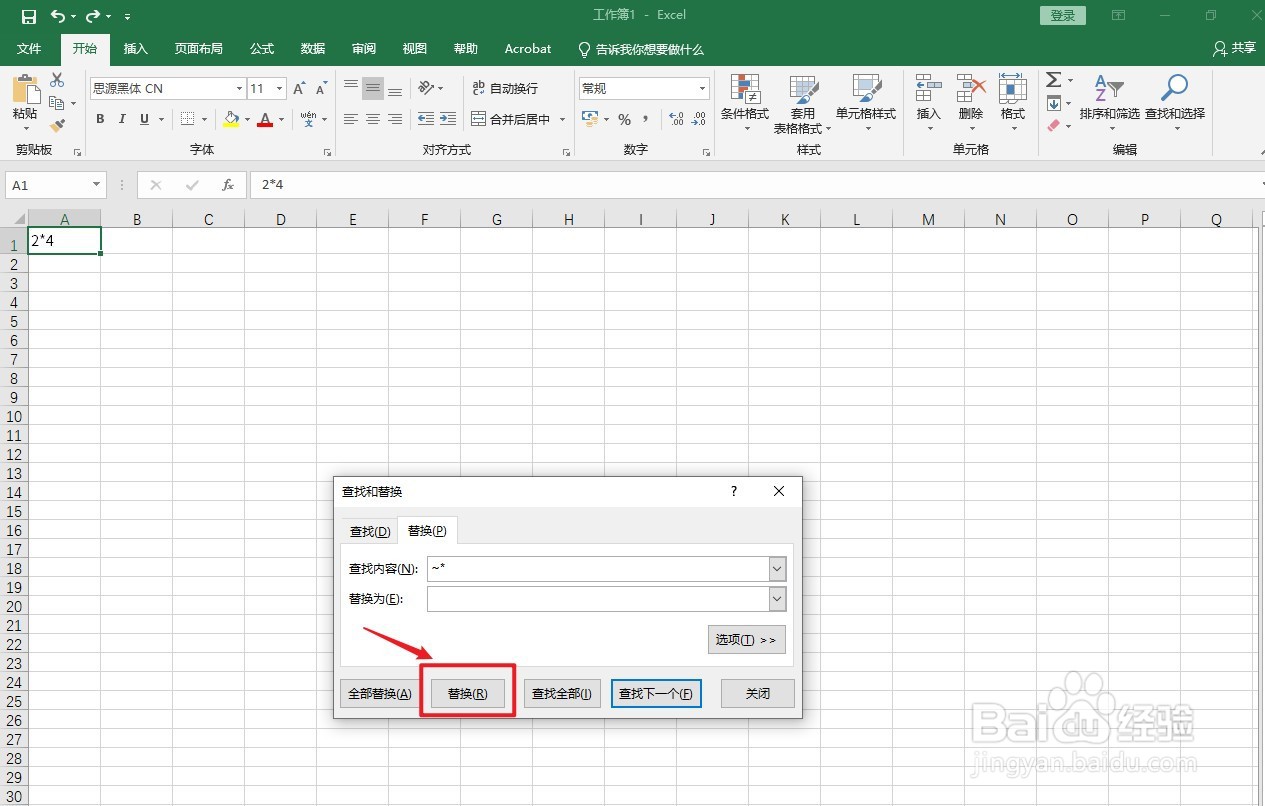
Task: Toggle underline formatting
Action: pos(145,119)
